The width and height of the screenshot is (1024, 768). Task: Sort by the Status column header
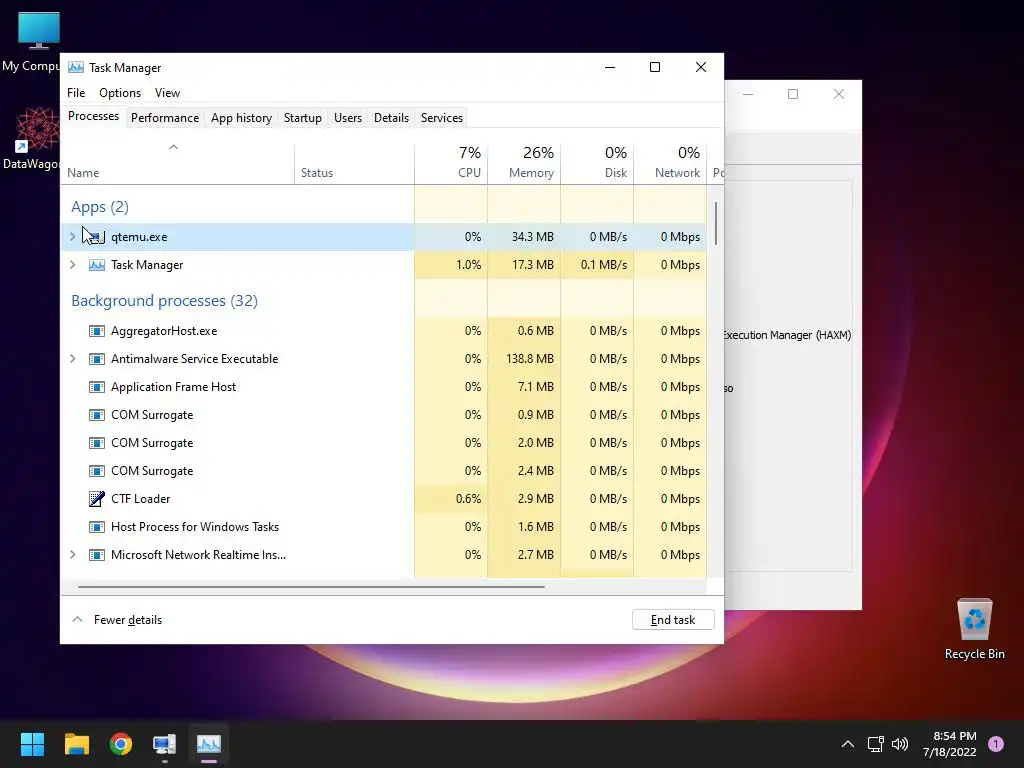click(354, 163)
